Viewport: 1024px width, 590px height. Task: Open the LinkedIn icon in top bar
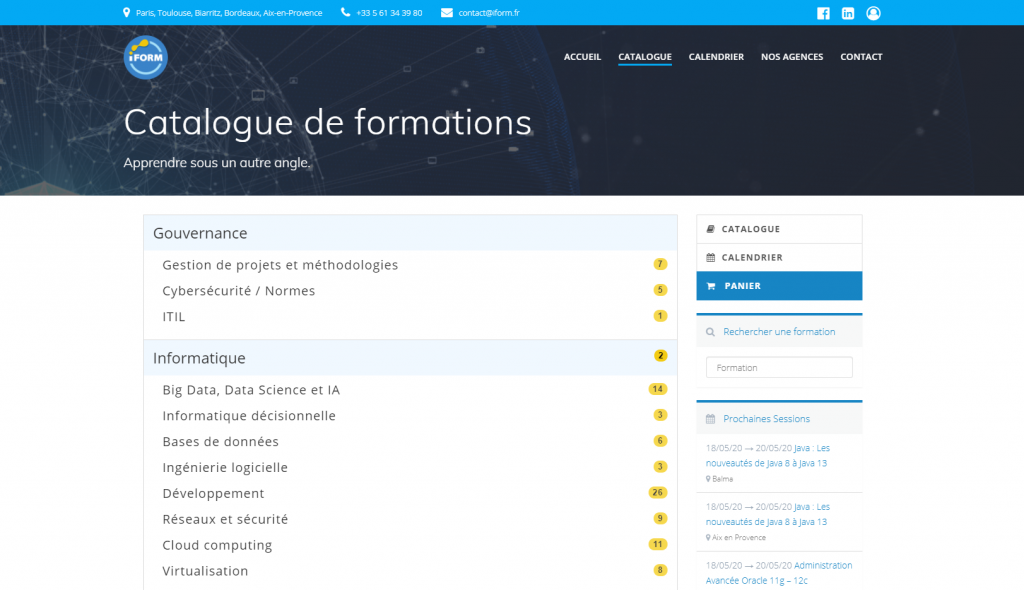pyautogui.click(x=848, y=13)
